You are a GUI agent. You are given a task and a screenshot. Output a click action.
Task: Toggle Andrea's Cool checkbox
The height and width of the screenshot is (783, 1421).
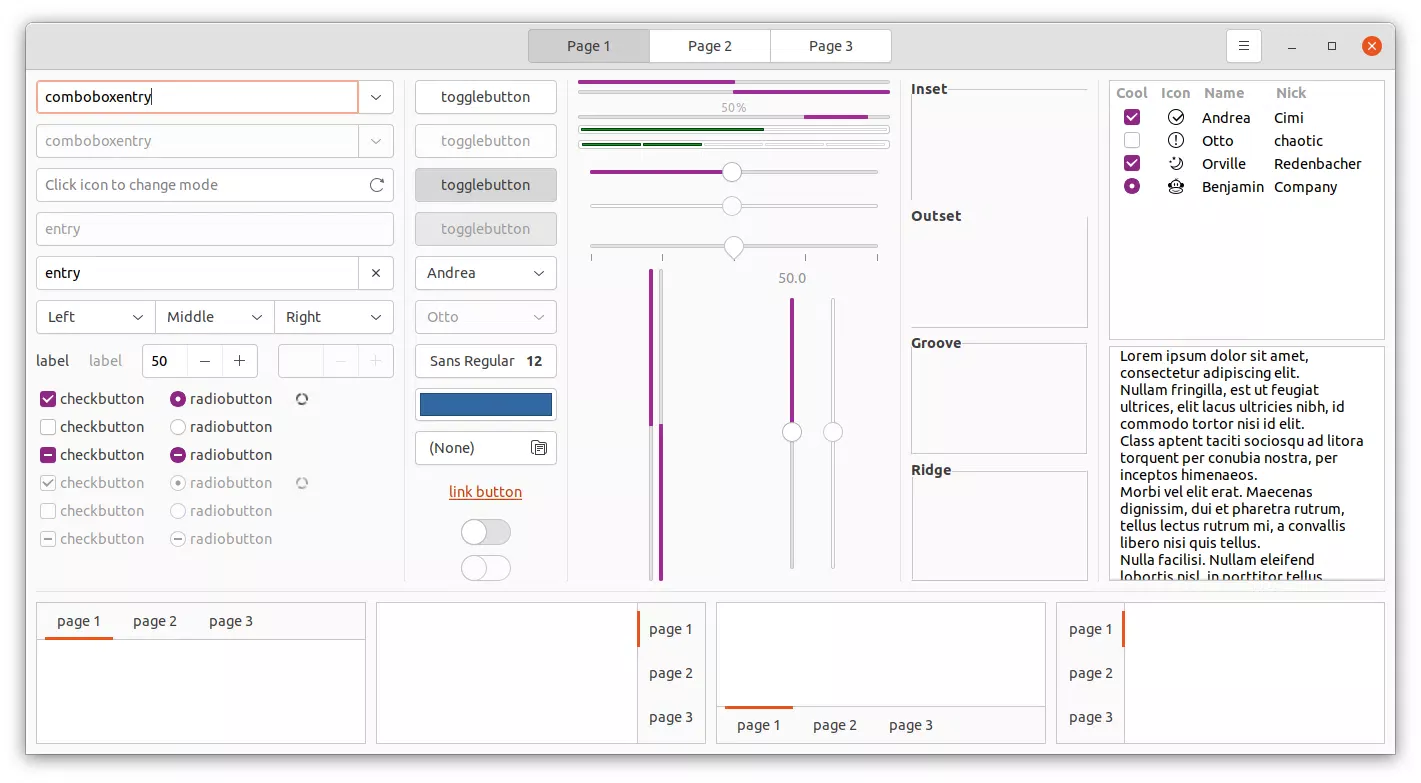pyautogui.click(x=1132, y=118)
